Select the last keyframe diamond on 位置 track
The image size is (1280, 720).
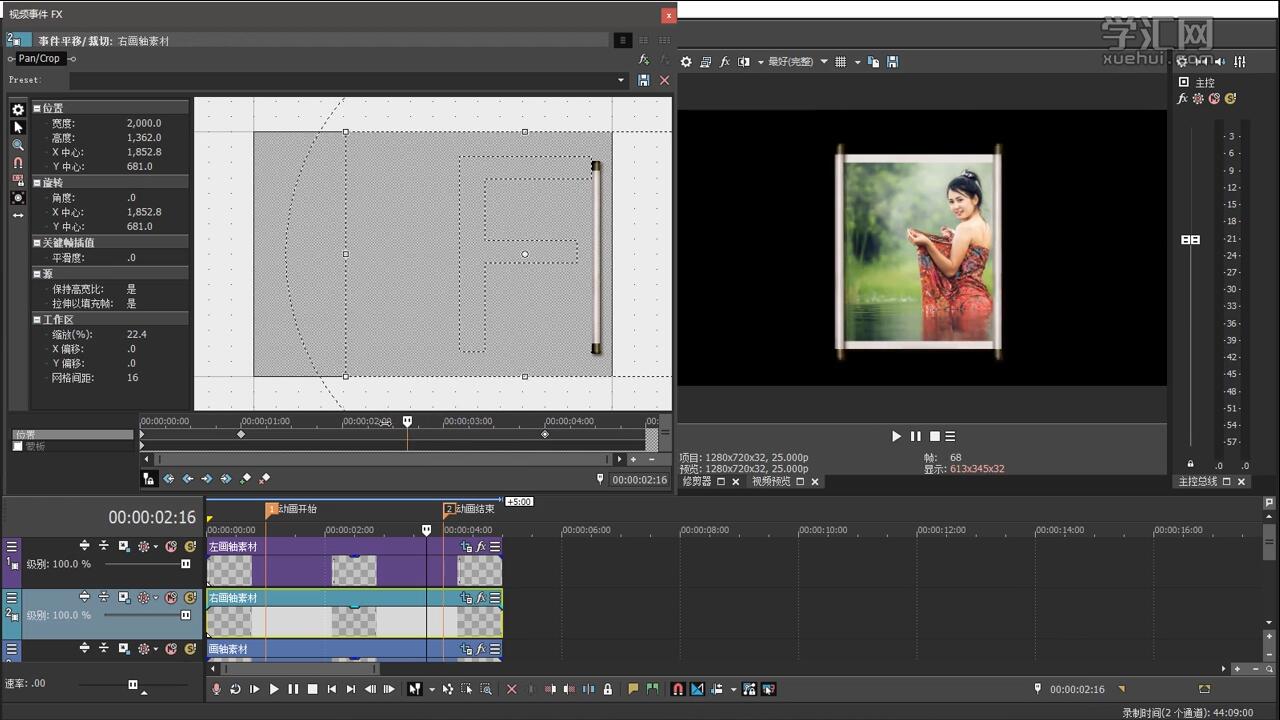(x=545, y=434)
